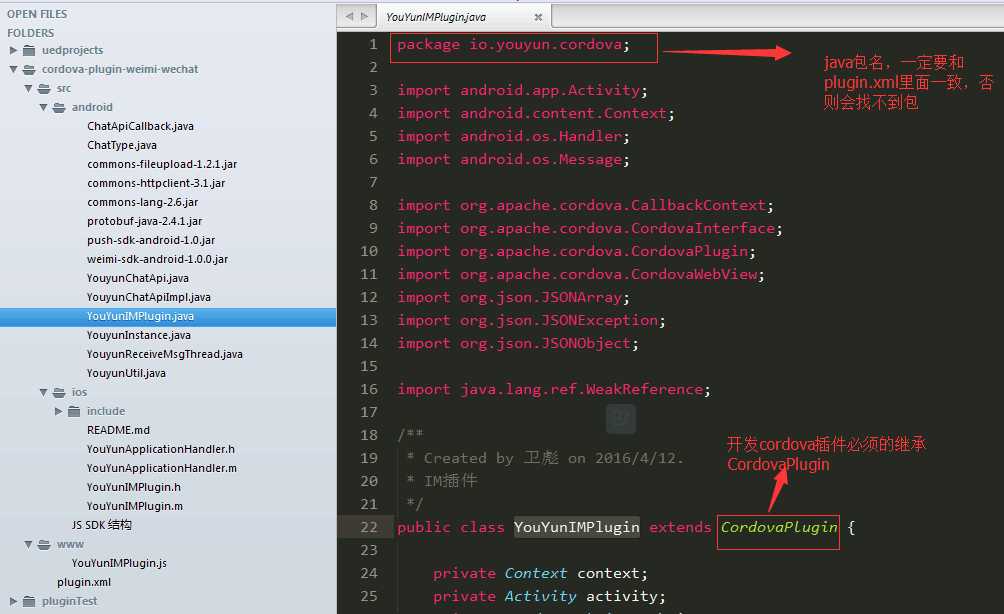Click the www folder icon

(x=44, y=544)
